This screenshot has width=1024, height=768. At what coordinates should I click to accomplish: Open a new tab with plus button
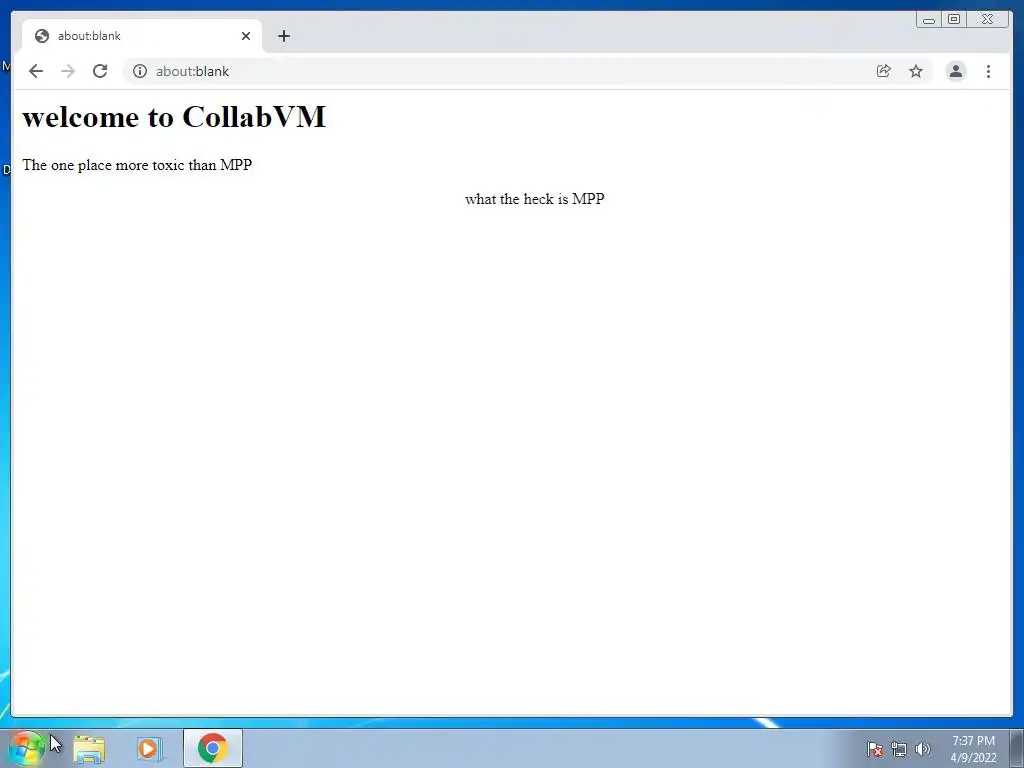[x=283, y=36]
